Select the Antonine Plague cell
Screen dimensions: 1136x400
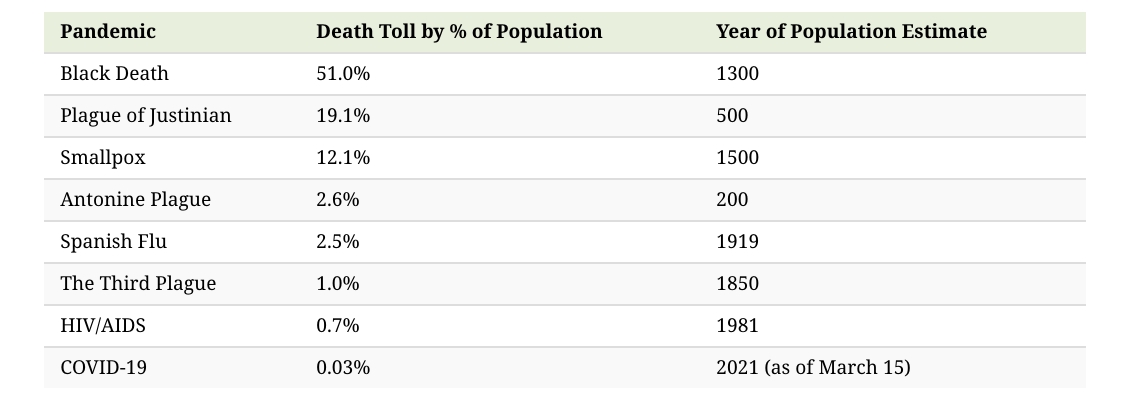pos(135,200)
